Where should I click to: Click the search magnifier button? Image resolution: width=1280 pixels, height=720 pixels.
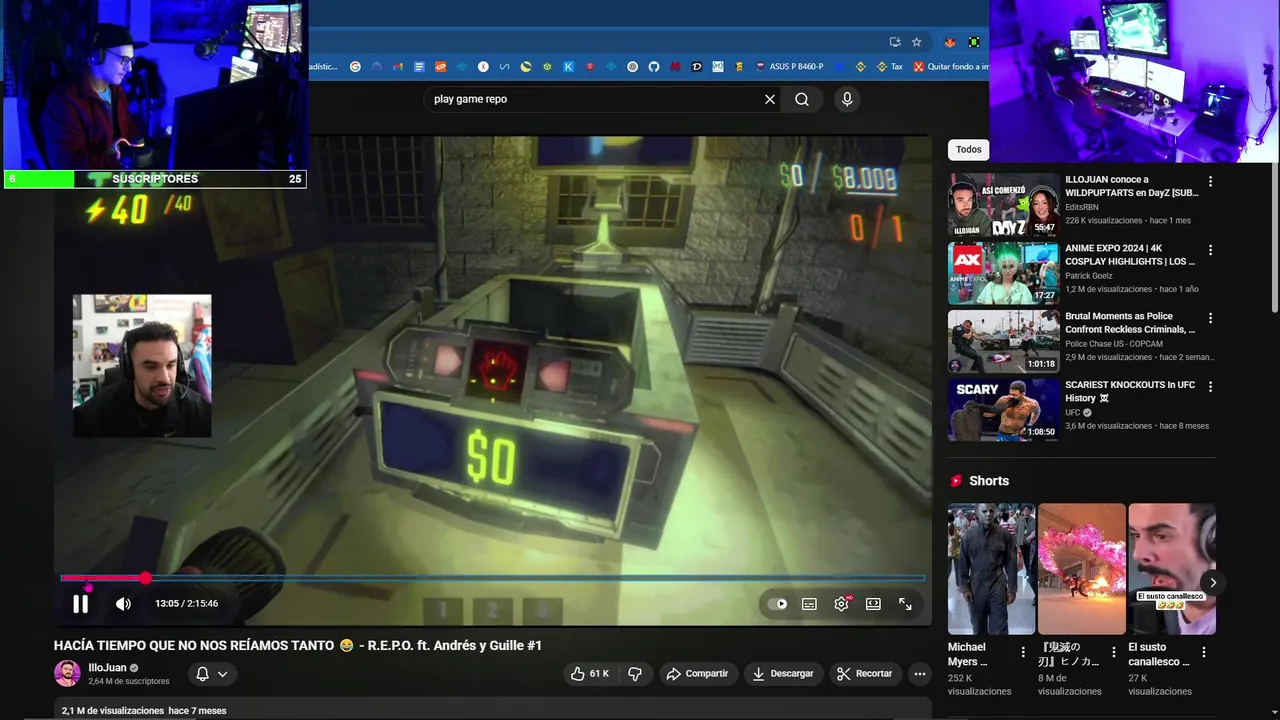click(802, 99)
